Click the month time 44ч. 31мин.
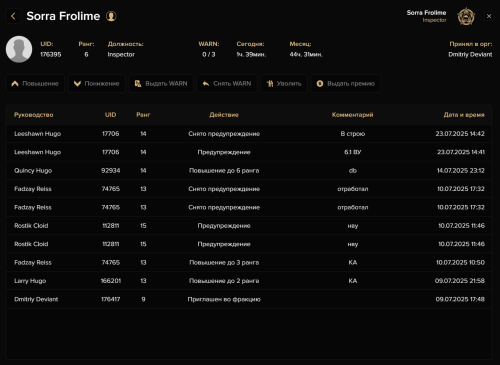The height and width of the screenshot is (365, 500). pyautogui.click(x=306, y=54)
